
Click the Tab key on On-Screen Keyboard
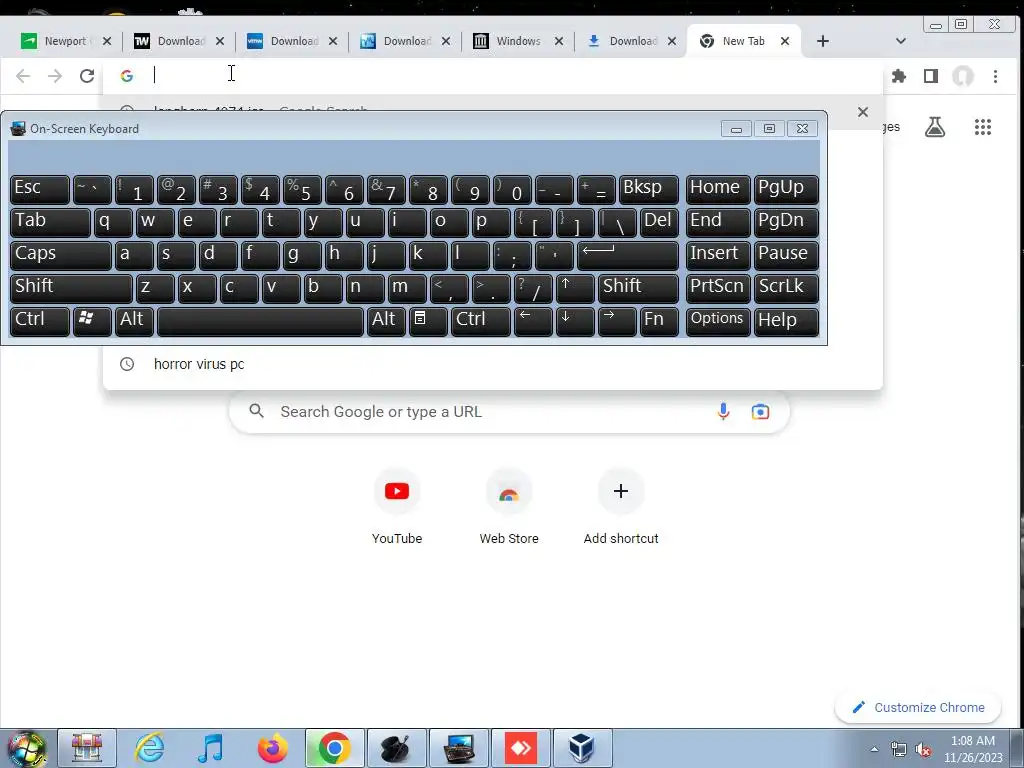[x=50, y=222]
